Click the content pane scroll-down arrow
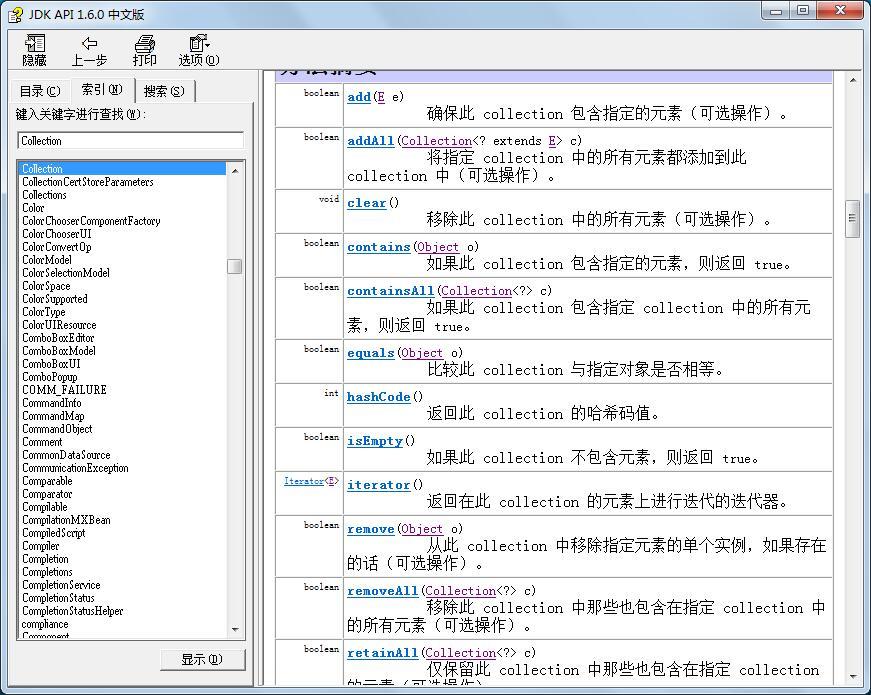Viewport: 871px width, 695px height. [853, 677]
